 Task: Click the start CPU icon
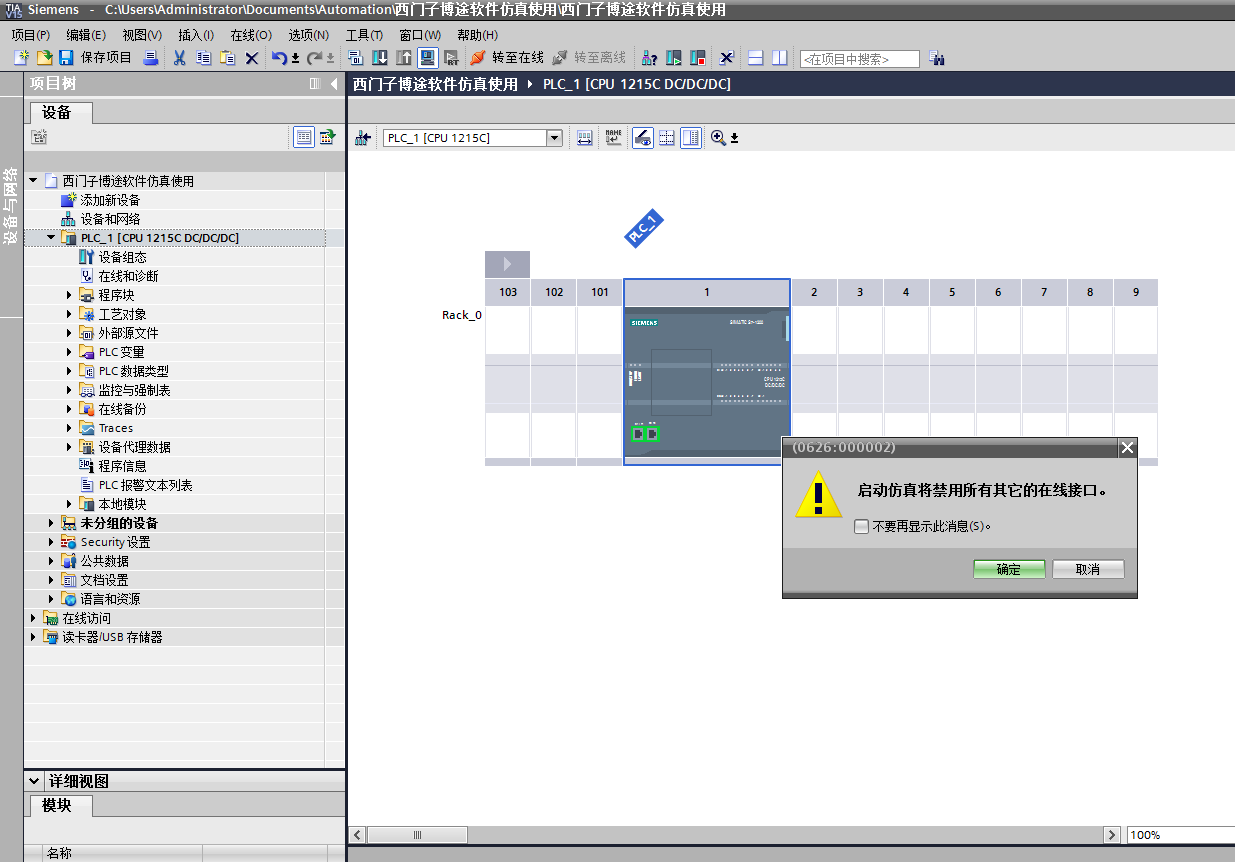pyautogui.click(x=674, y=59)
